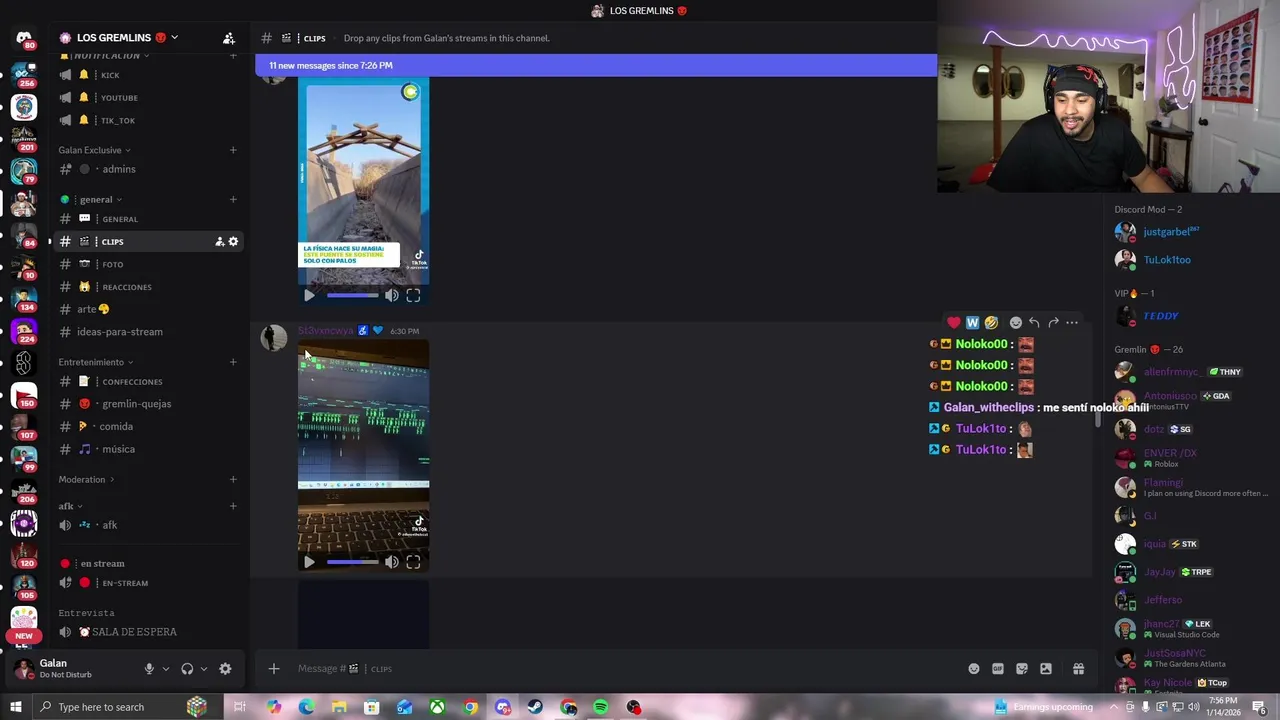Open the TIK_TOK announcement channel
1280x720 pixels.
149,120
